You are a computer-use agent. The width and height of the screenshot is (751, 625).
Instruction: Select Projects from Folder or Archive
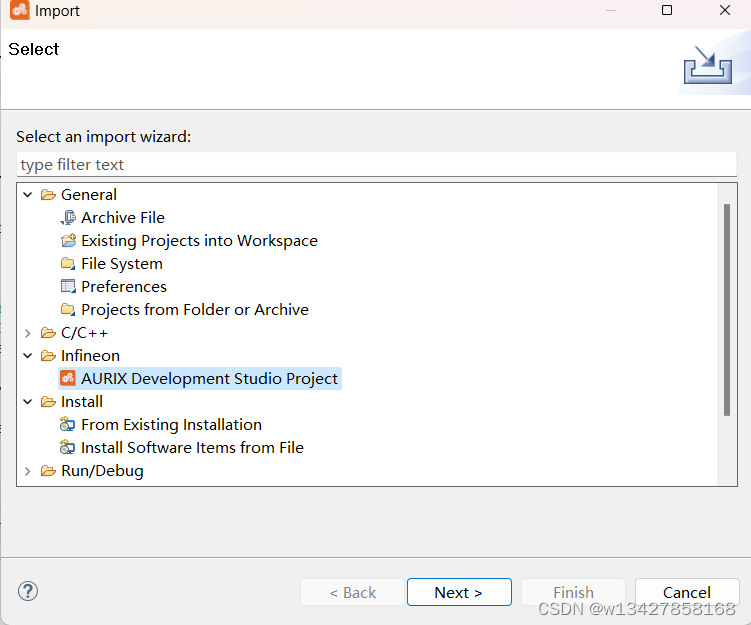(195, 310)
